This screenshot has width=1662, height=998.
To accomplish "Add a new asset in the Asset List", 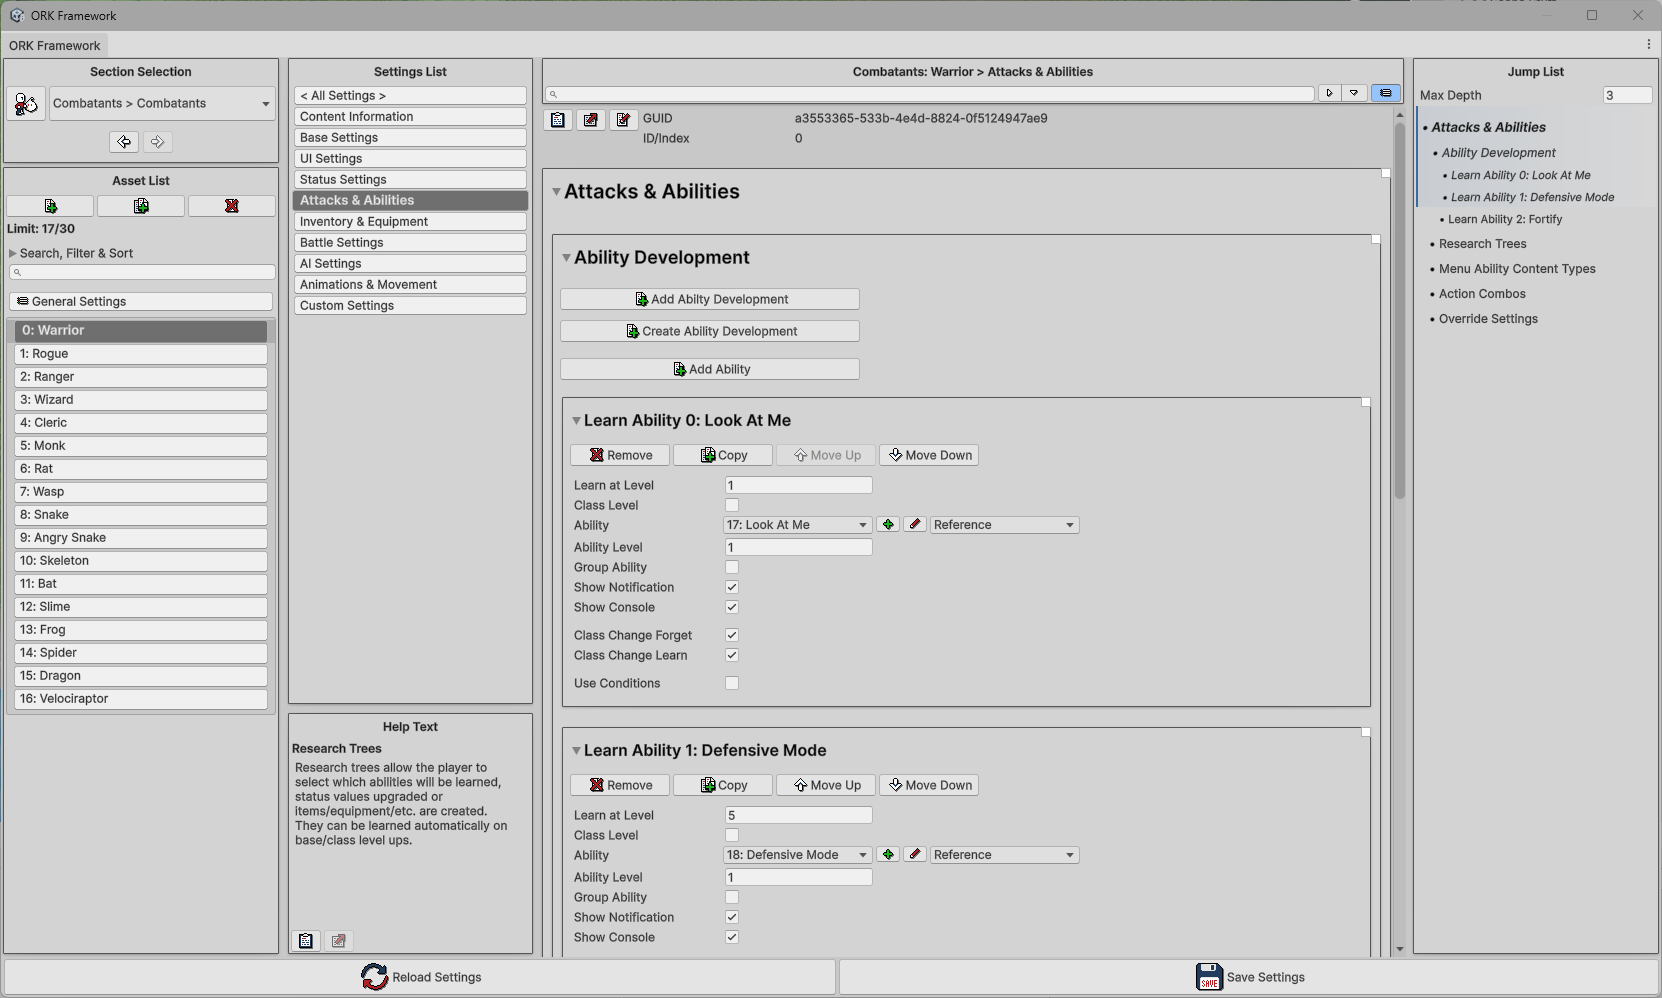I will coord(50,206).
